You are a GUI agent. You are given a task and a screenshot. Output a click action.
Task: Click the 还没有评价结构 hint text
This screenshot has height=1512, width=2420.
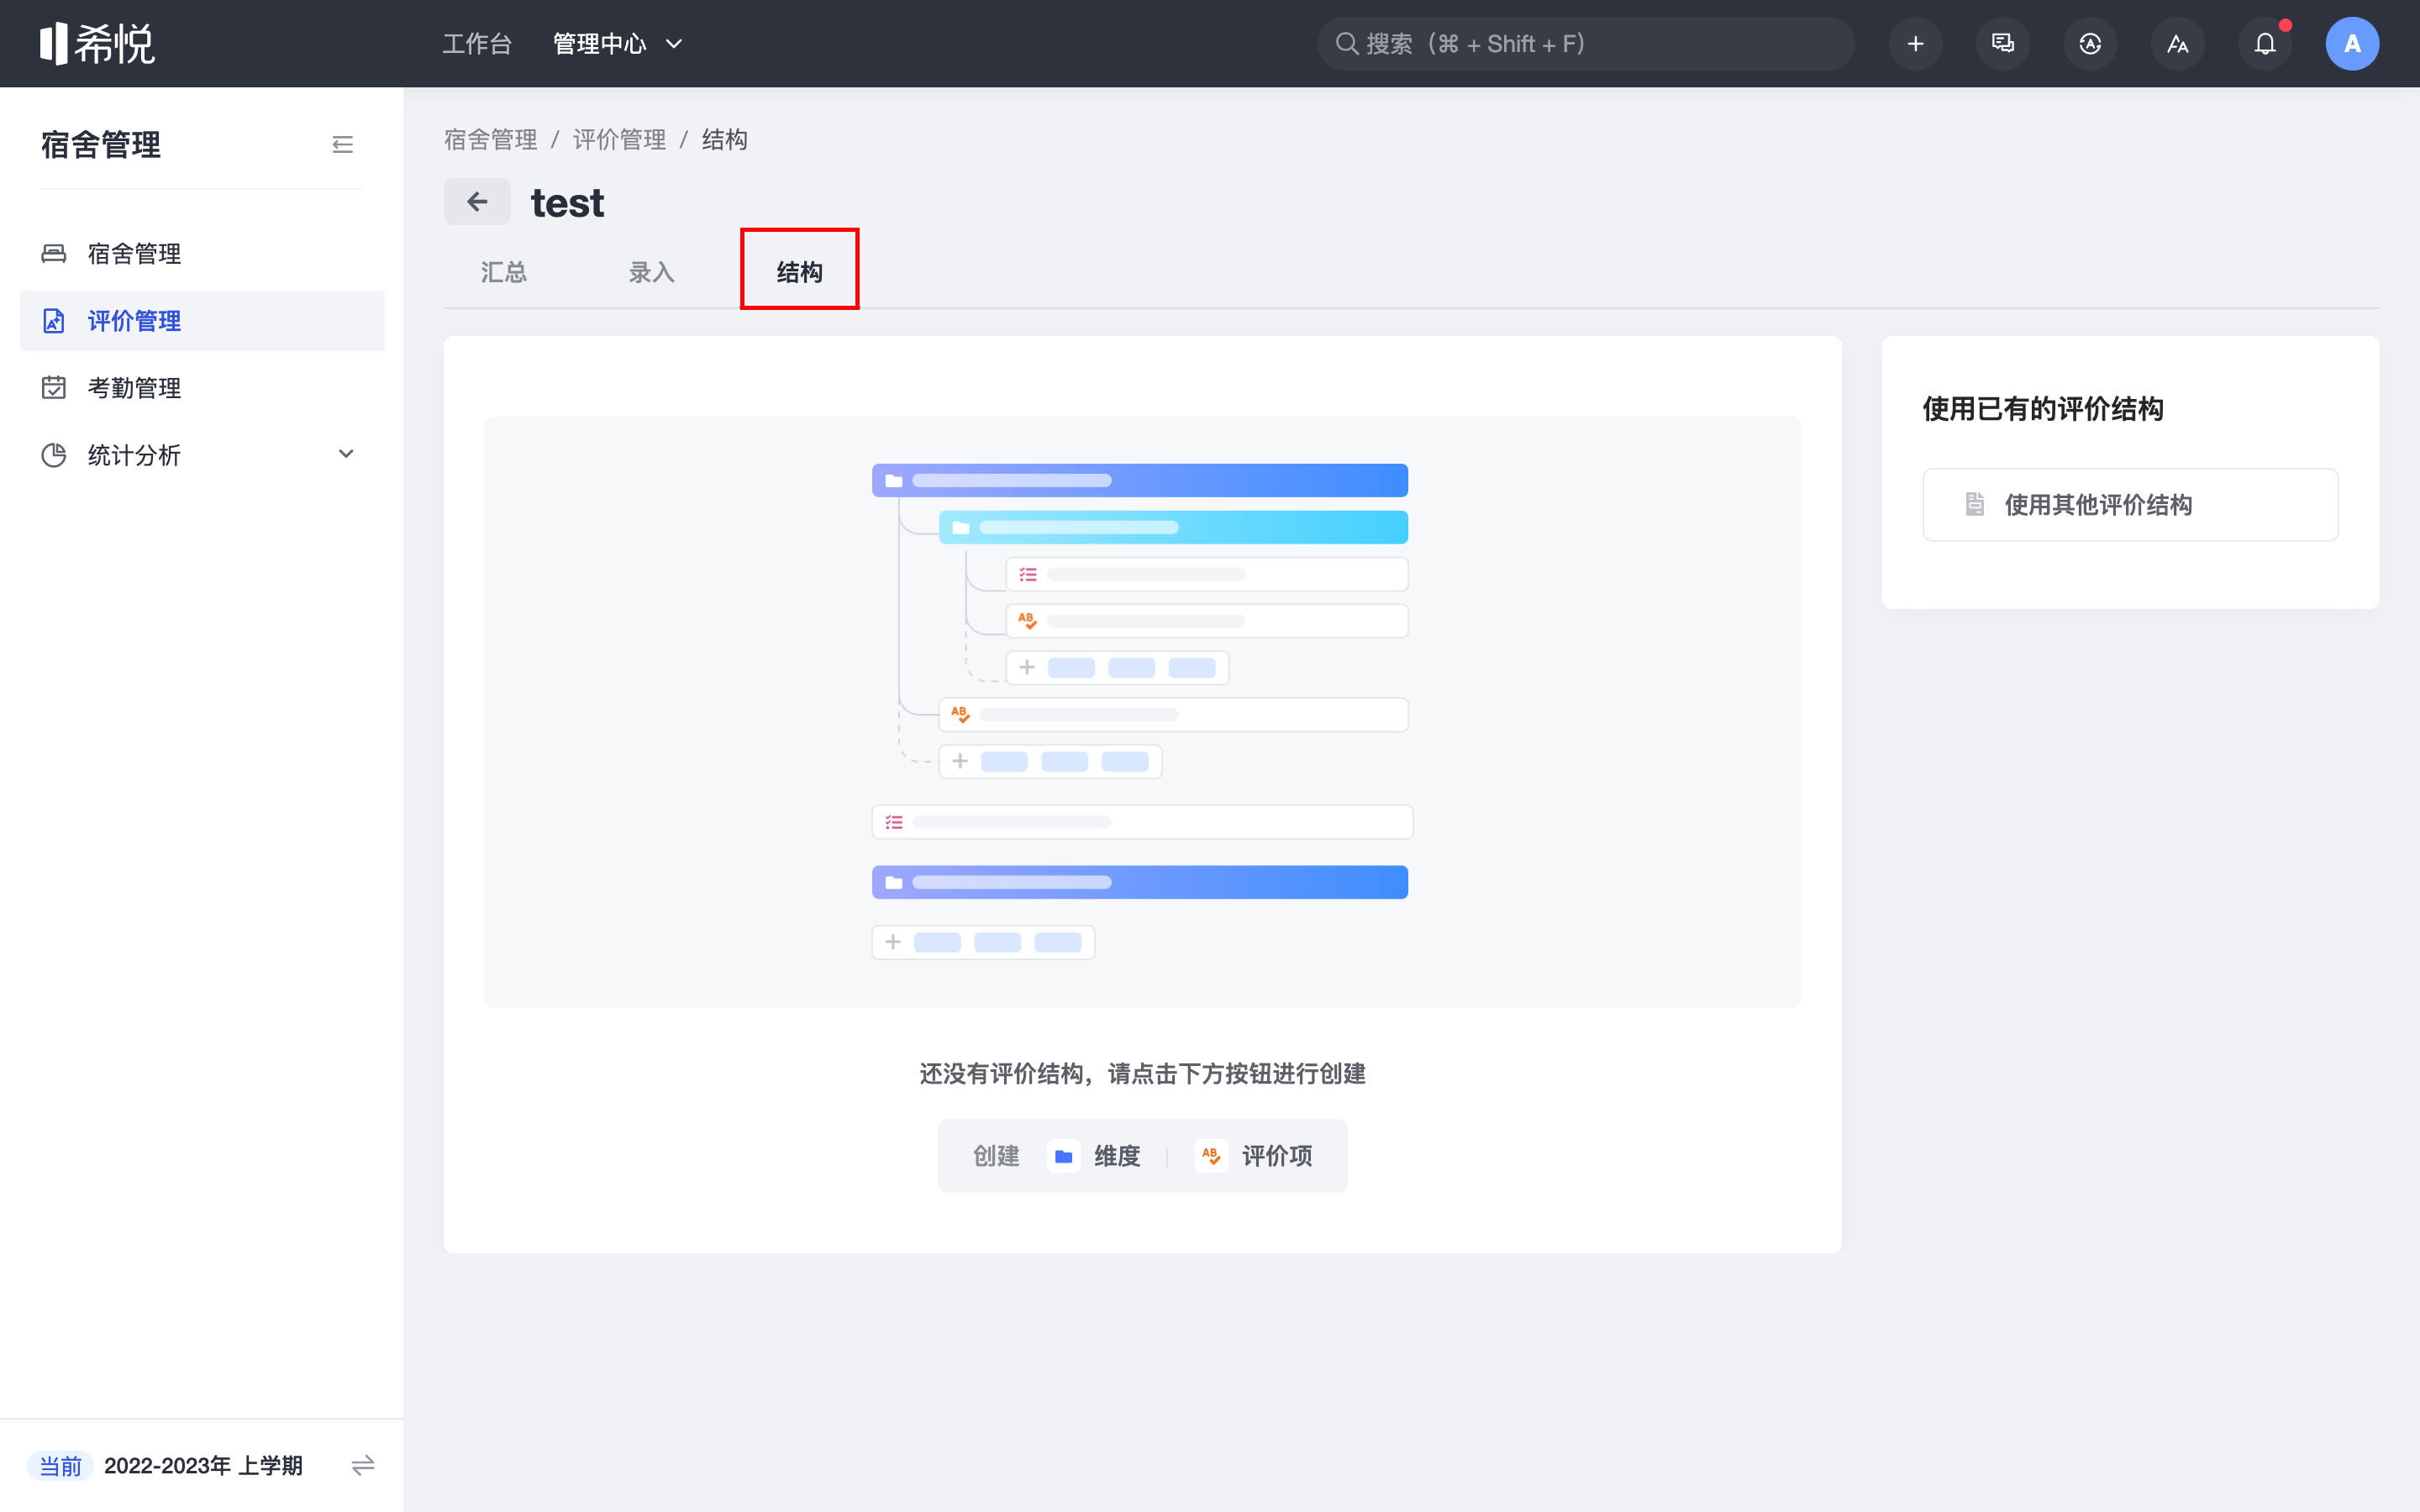point(1142,1074)
